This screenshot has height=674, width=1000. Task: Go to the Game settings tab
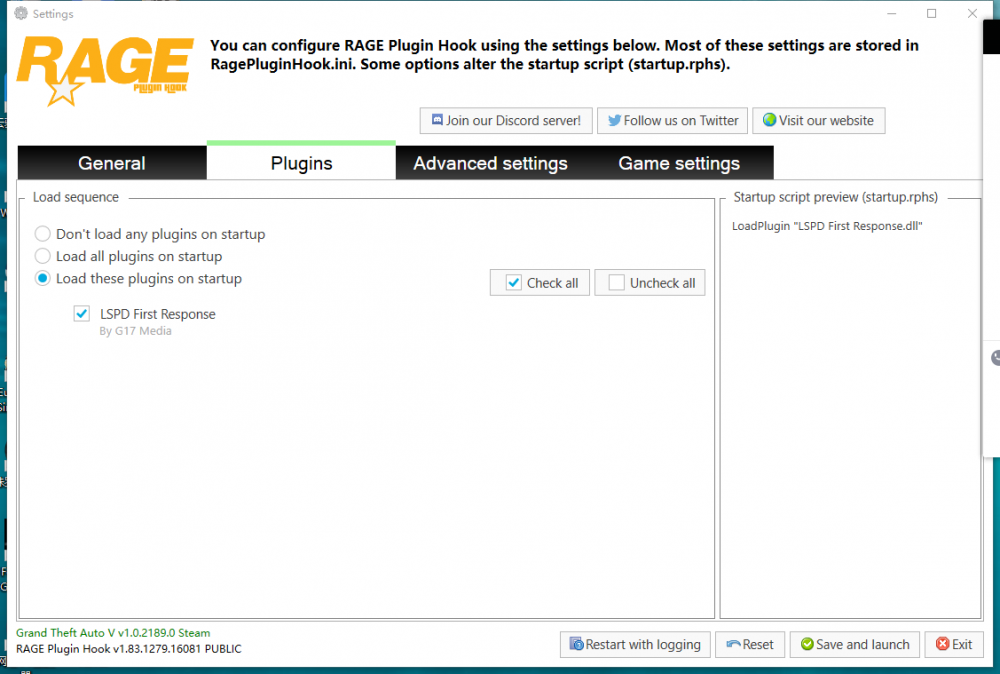(679, 163)
